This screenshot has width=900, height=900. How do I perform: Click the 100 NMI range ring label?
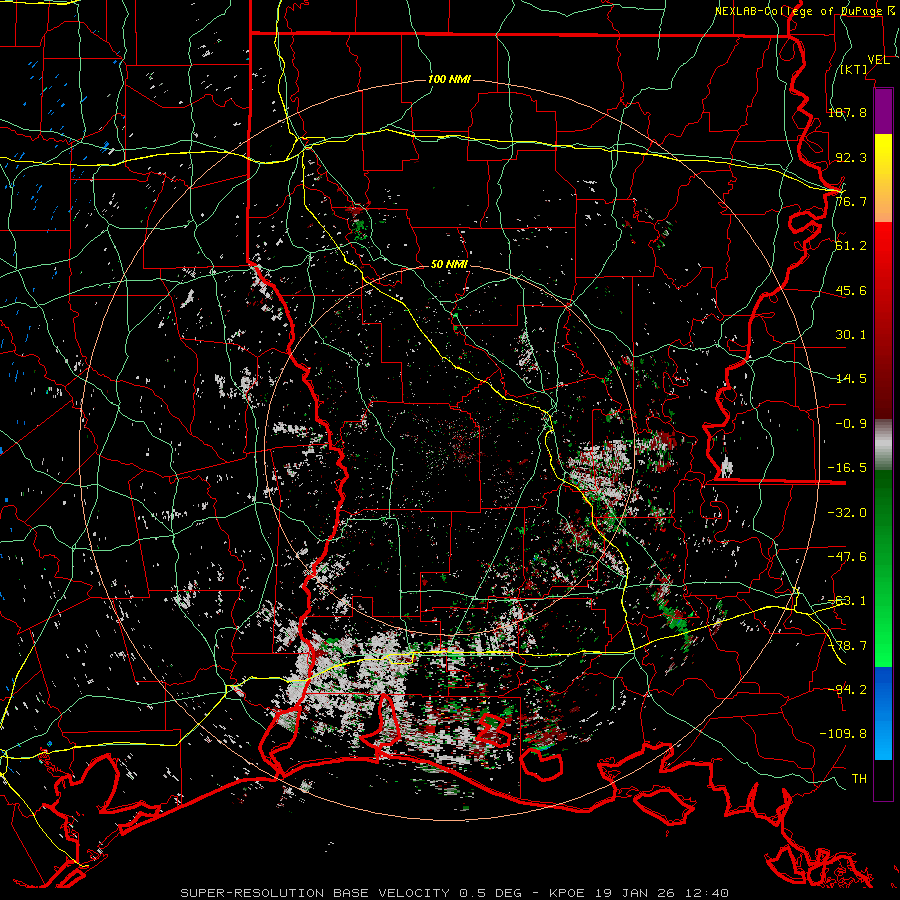pos(449,79)
